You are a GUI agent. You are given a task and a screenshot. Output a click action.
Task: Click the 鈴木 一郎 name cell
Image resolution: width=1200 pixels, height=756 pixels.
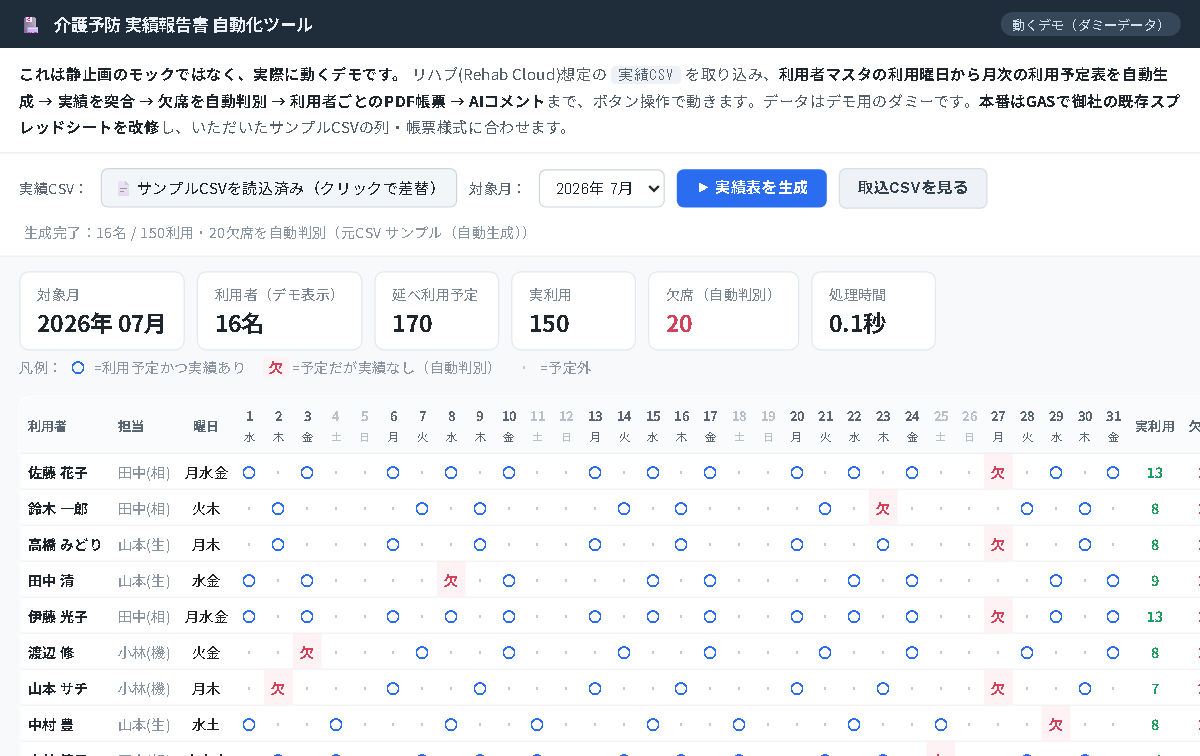(58, 509)
